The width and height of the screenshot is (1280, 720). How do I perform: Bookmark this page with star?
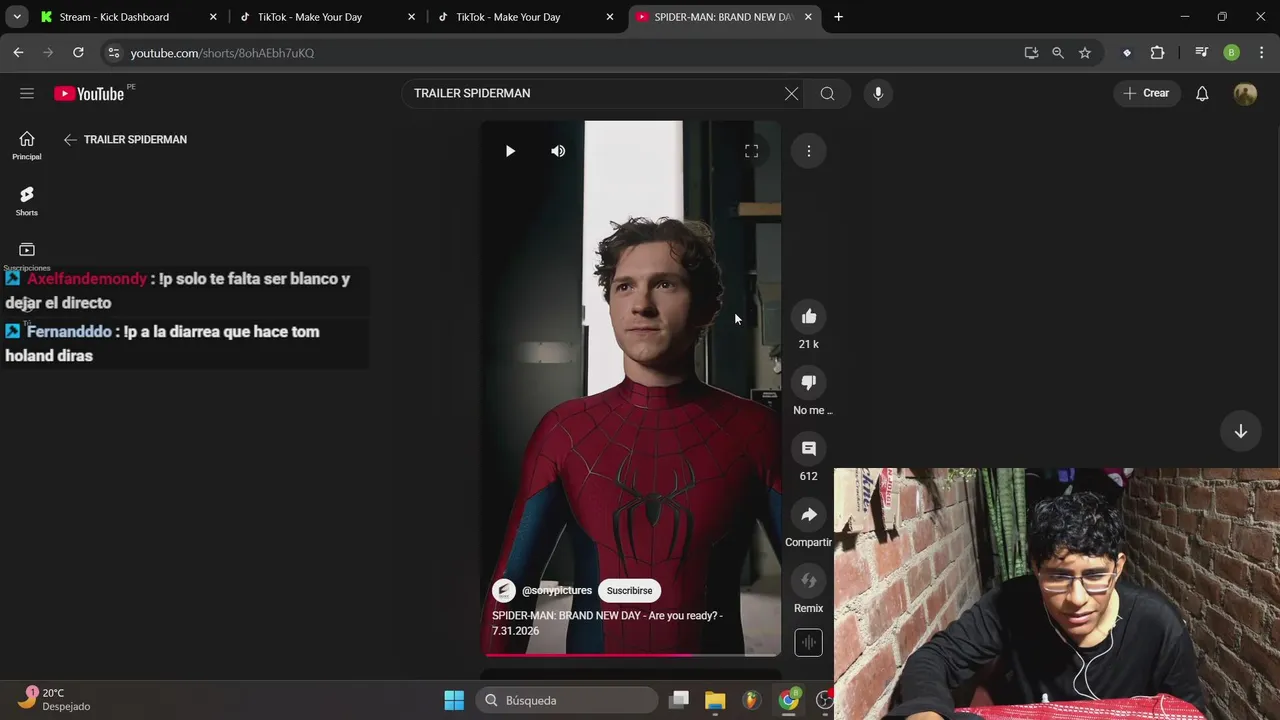coord(1085,53)
